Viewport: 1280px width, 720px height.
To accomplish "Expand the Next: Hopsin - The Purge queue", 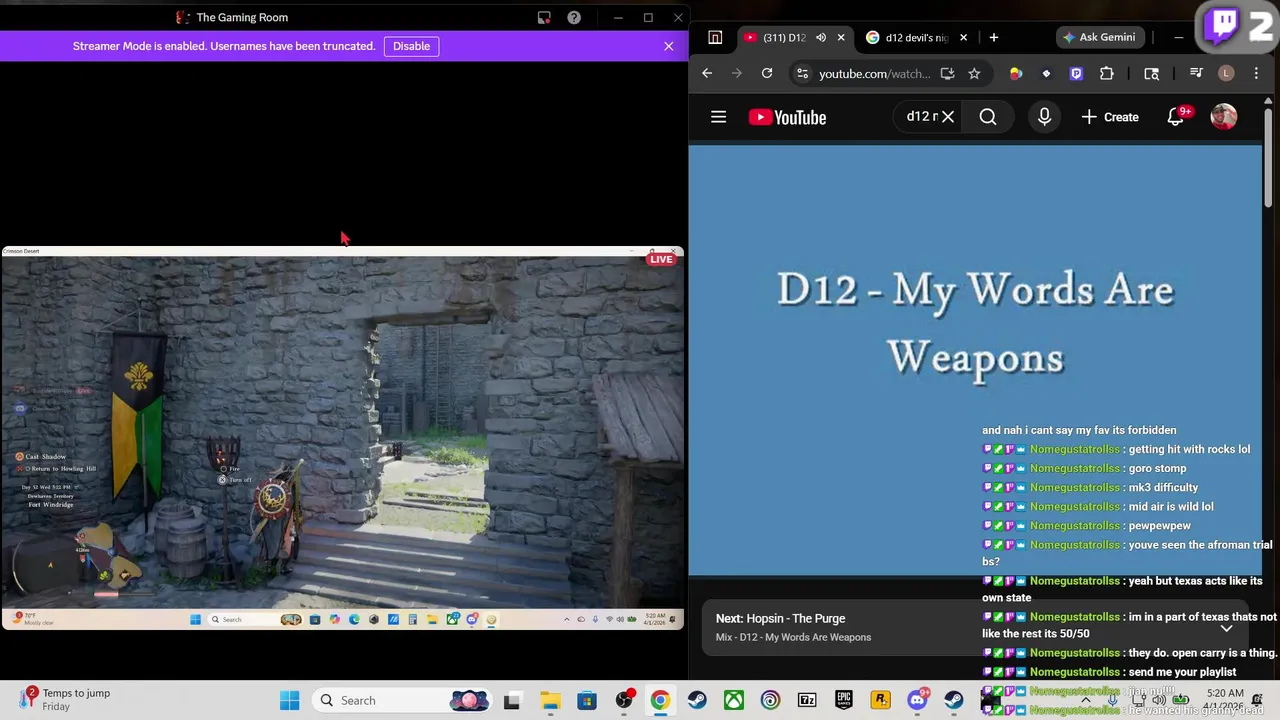I will [1226, 628].
